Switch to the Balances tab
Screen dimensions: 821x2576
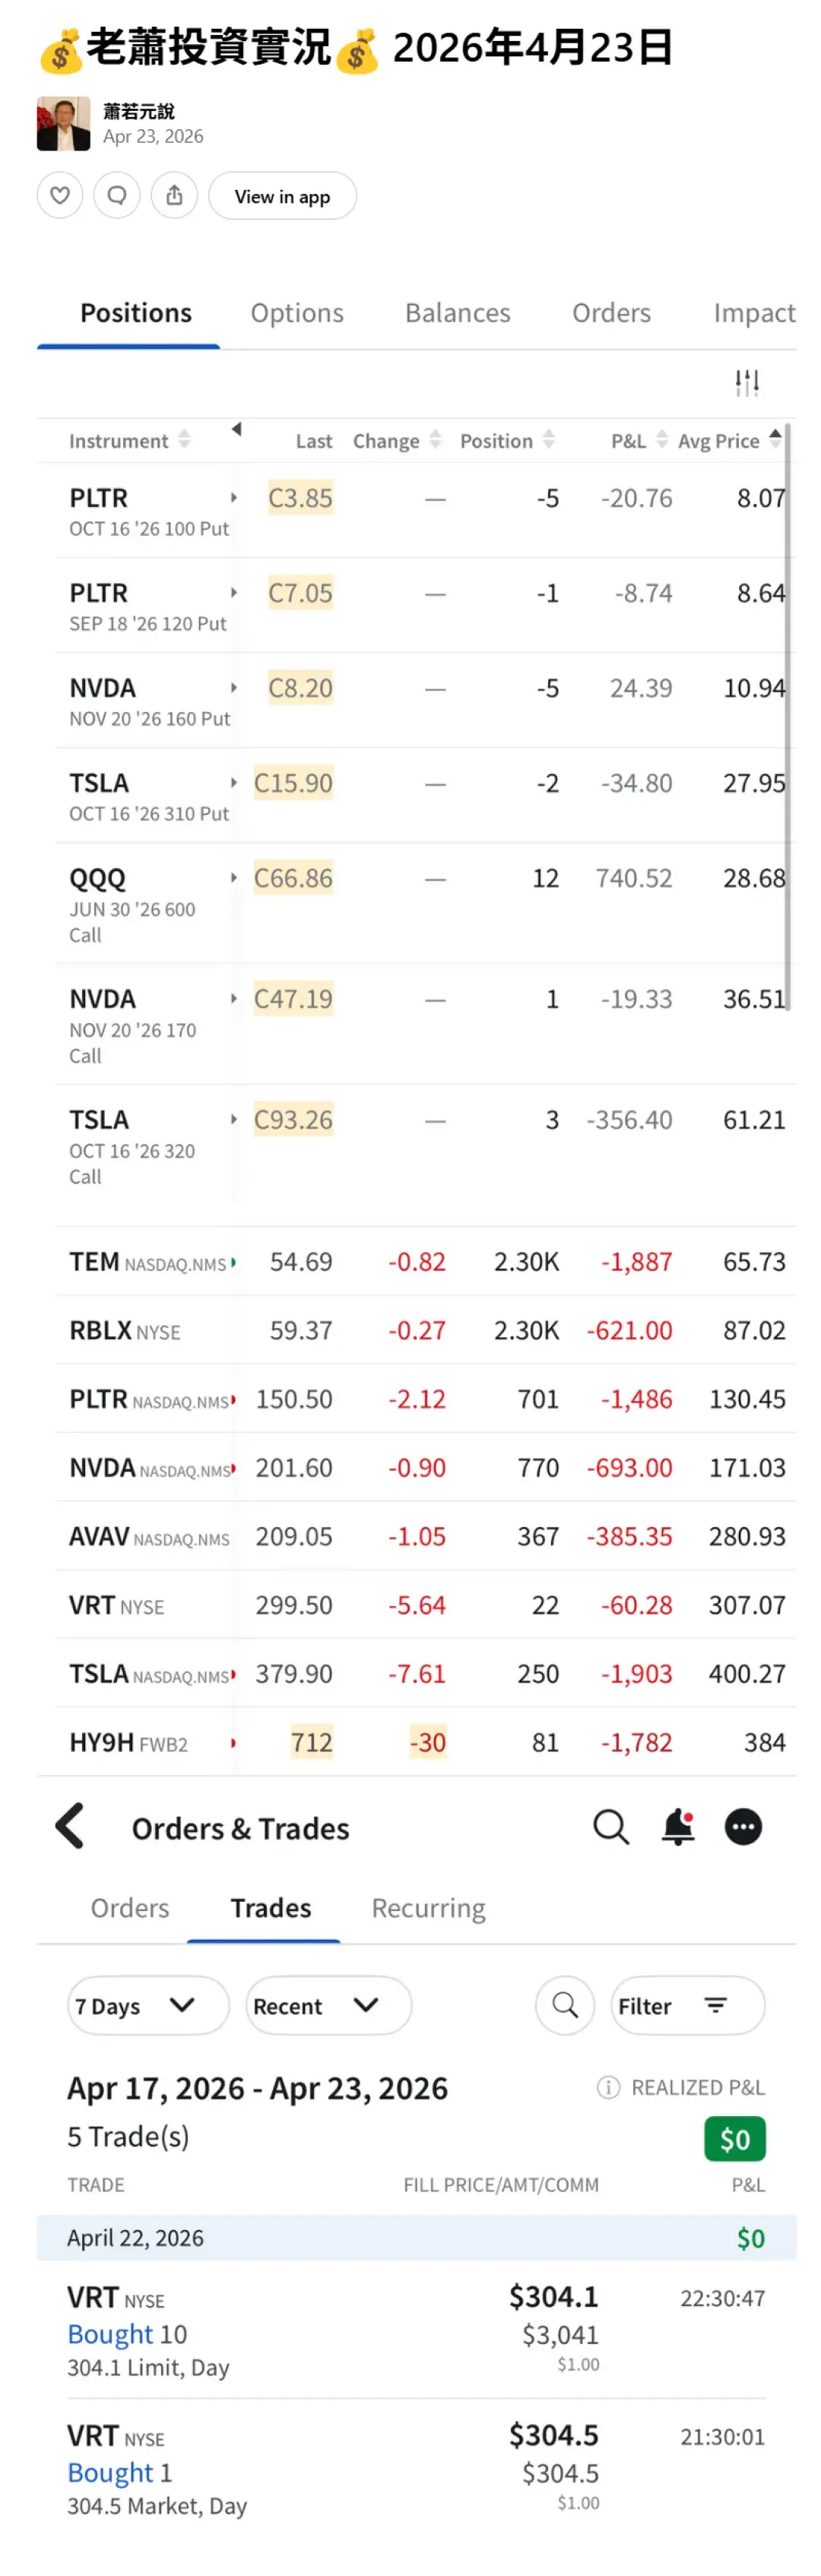(457, 313)
